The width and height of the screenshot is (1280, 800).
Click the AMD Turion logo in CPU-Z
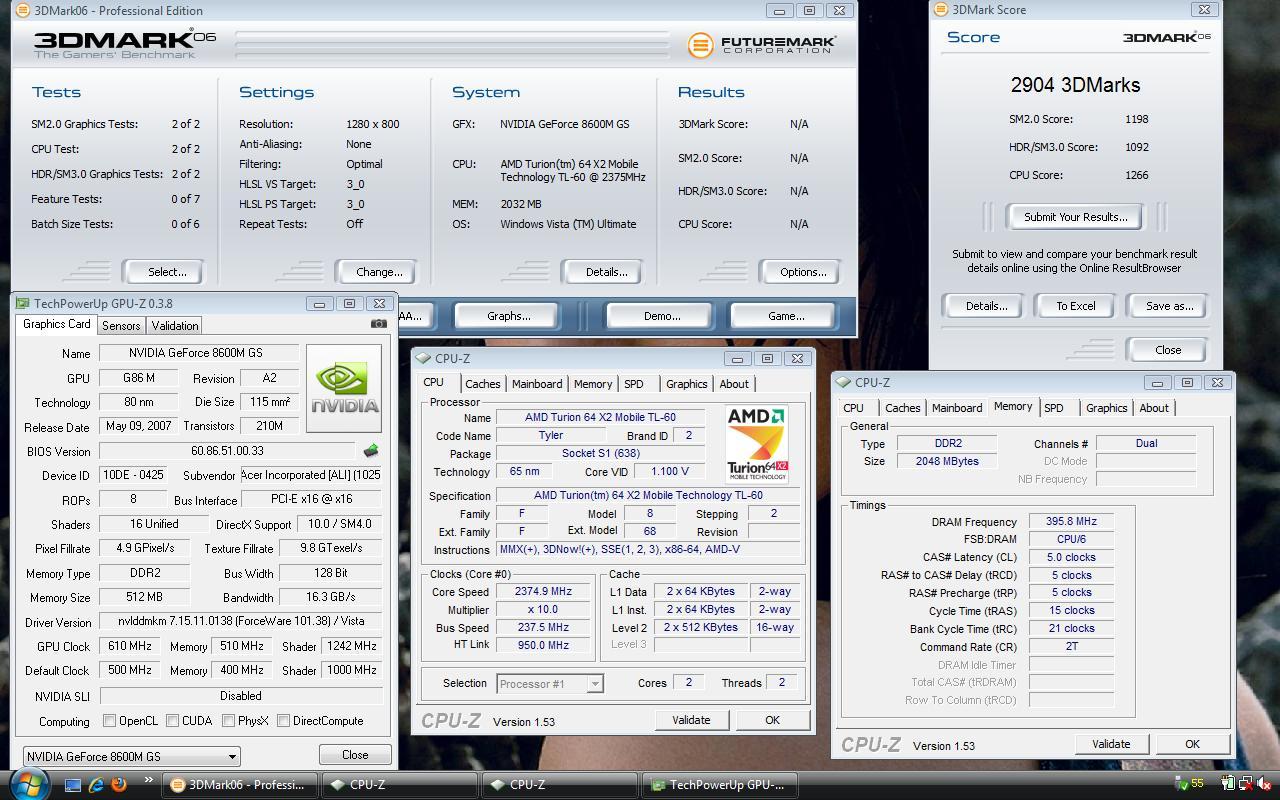[x=756, y=444]
